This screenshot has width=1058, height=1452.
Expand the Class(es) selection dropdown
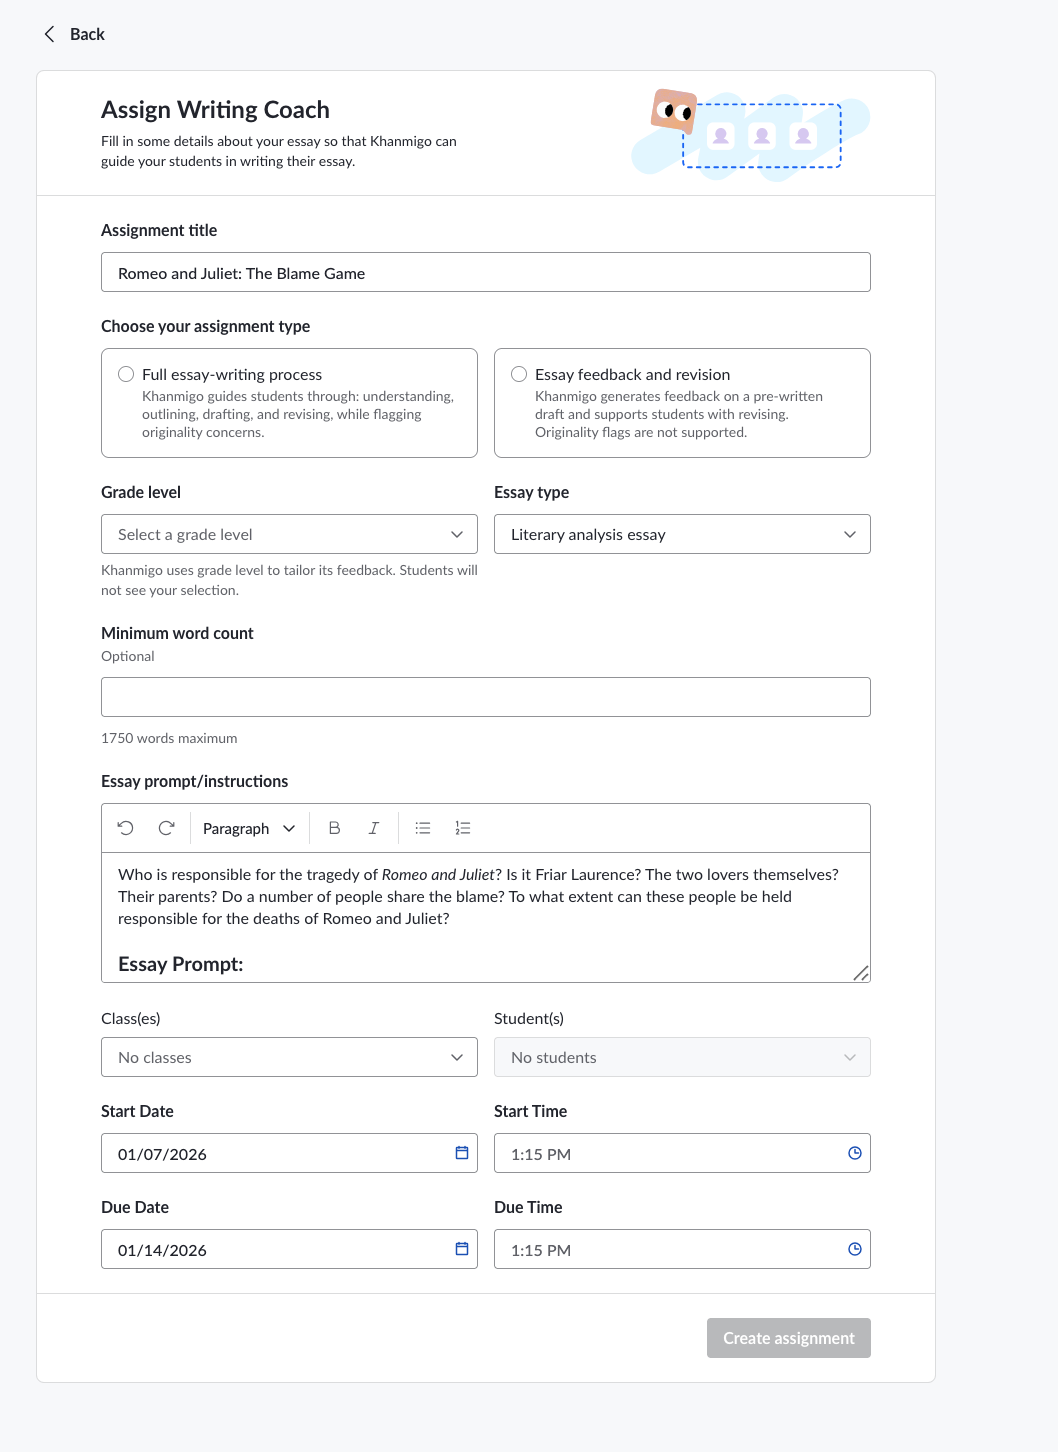(289, 1057)
